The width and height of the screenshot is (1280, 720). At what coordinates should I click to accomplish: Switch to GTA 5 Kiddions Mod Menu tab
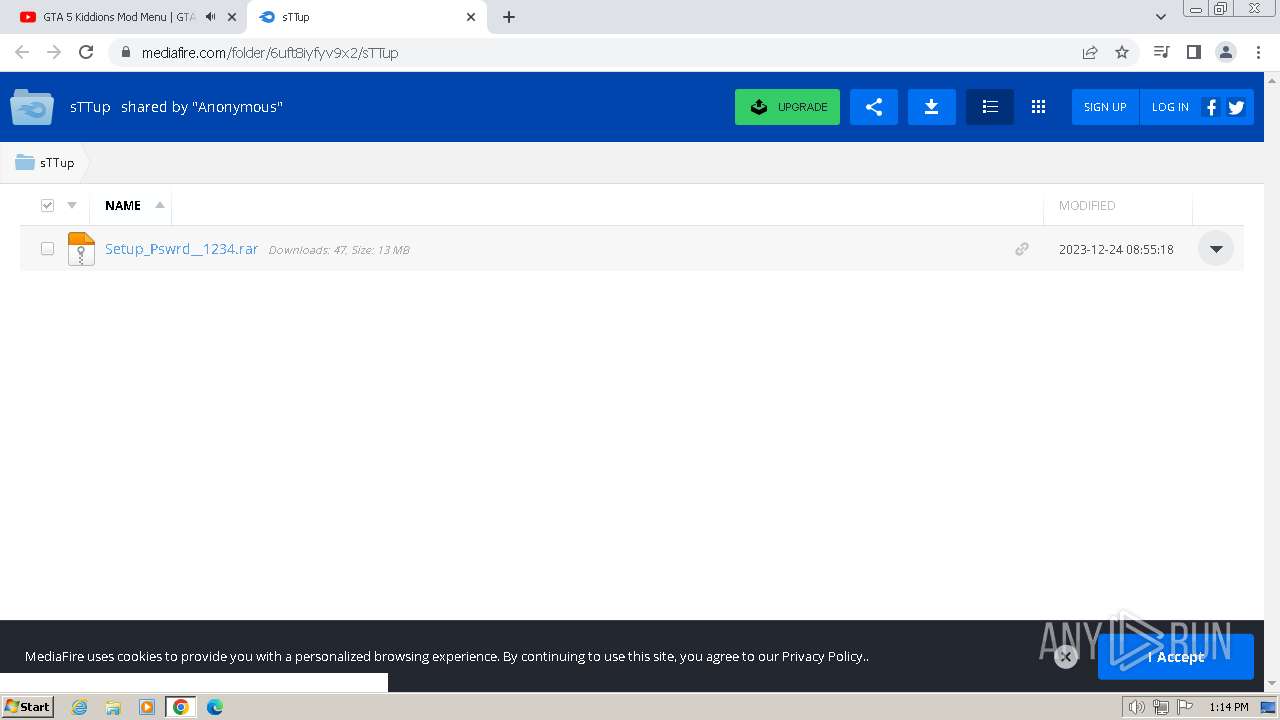pyautogui.click(x=120, y=17)
